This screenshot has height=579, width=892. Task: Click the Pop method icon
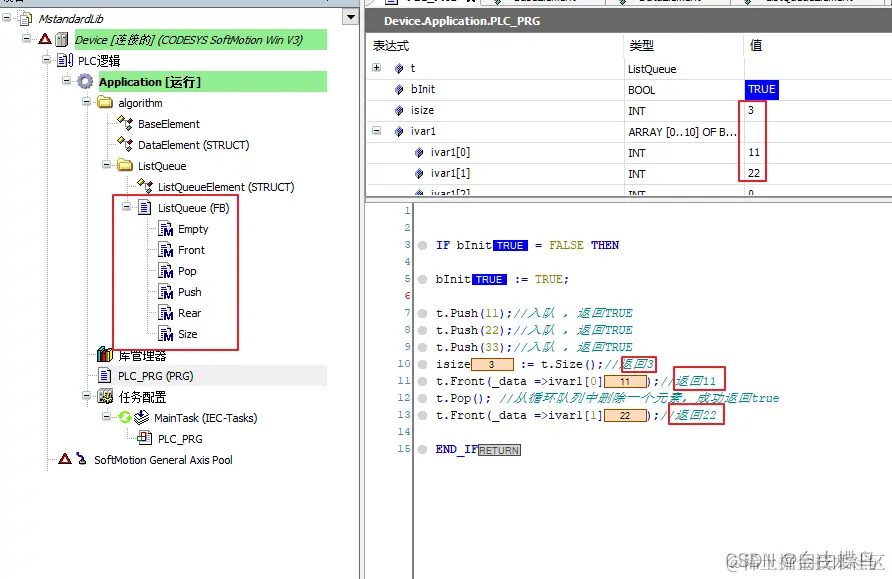point(166,271)
